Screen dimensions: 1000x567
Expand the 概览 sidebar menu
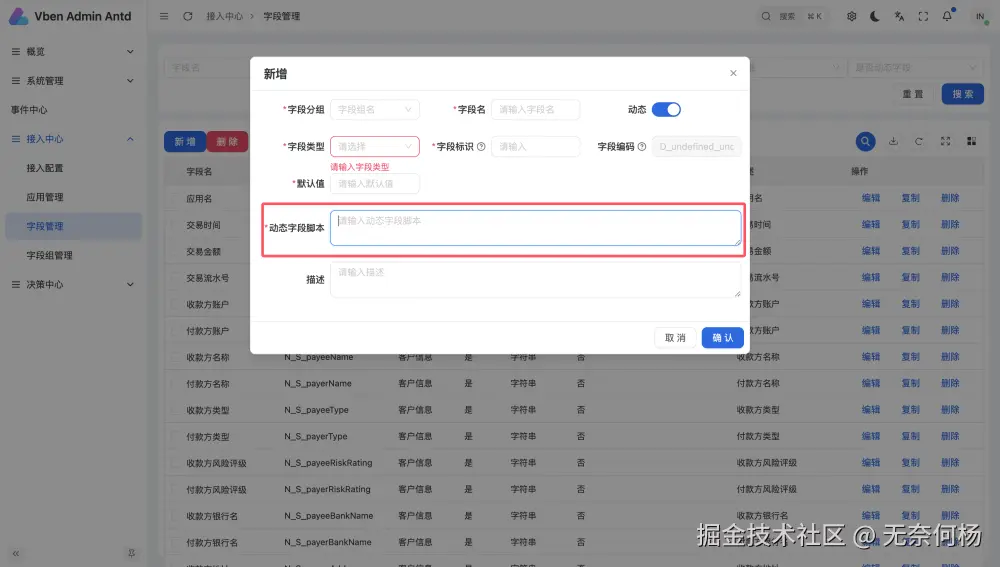tap(73, 52)
